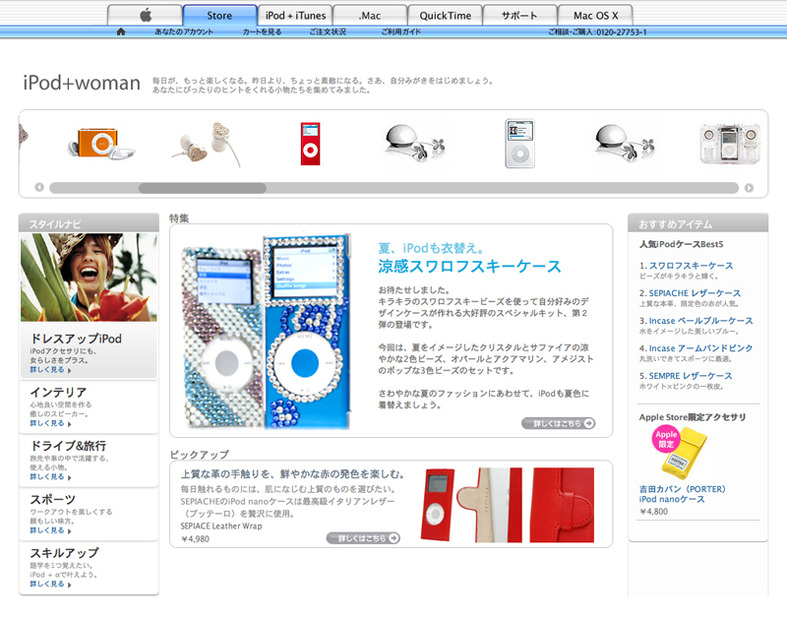Click the pink Apple限定 badge
Image resolution: width=787 pixels, height=620 pixels.
pyautogui.click(x=666, y=439)
